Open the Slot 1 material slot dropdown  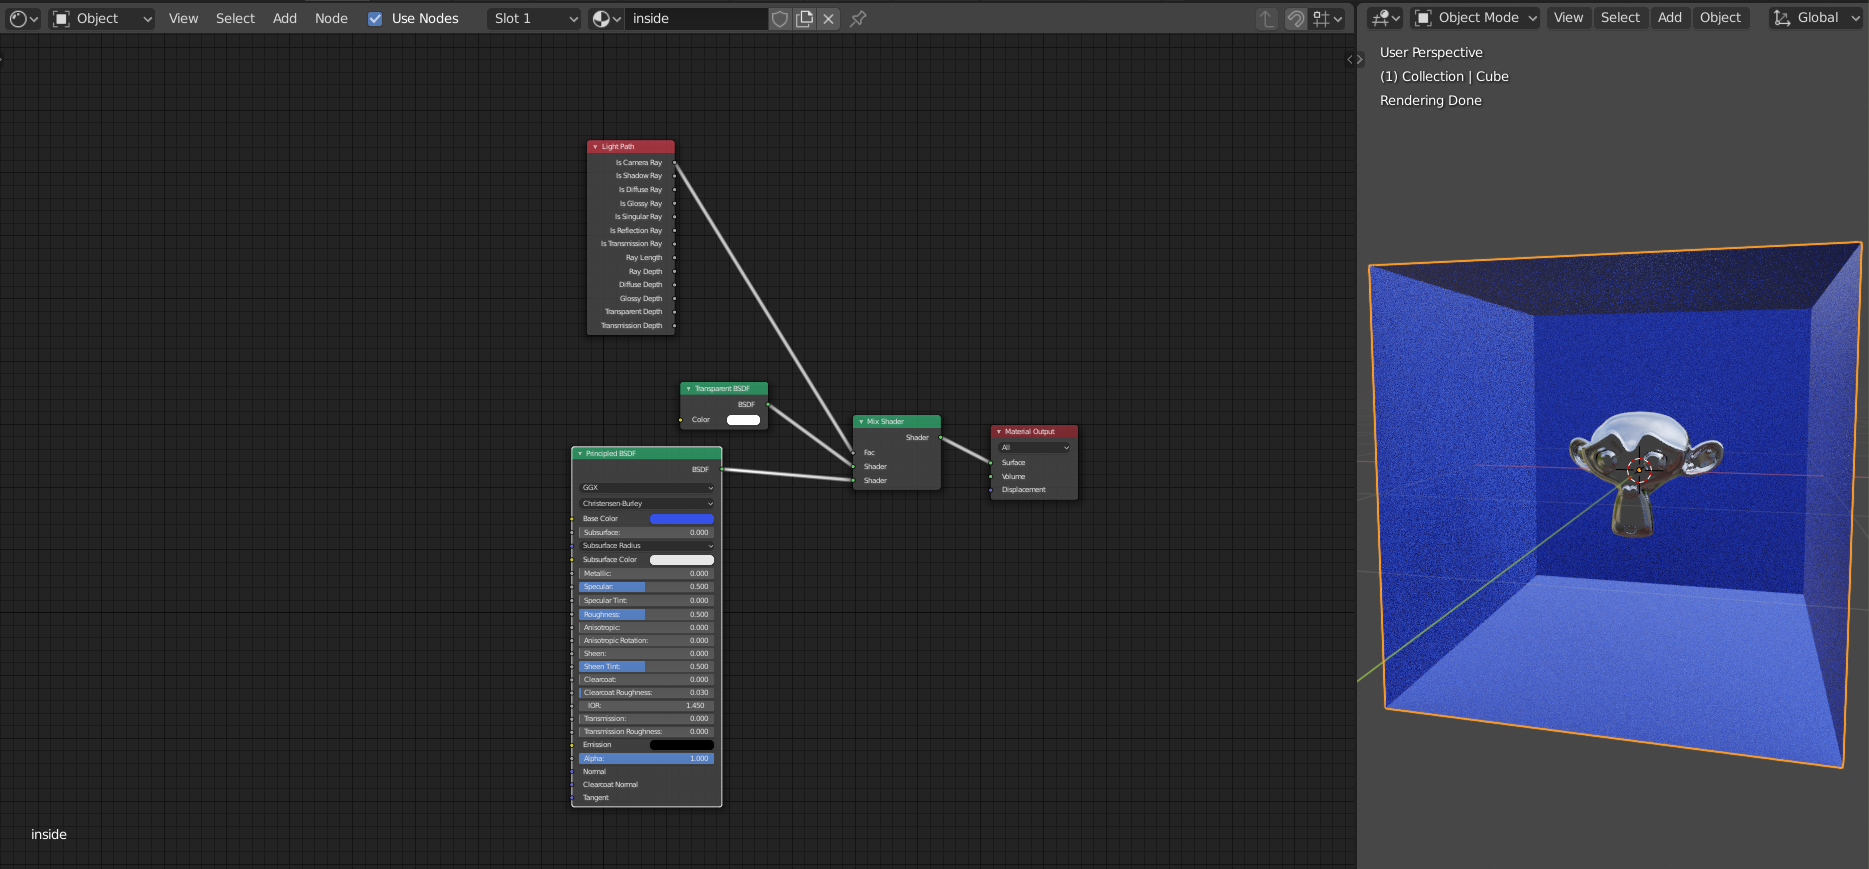tap(534, 18)
